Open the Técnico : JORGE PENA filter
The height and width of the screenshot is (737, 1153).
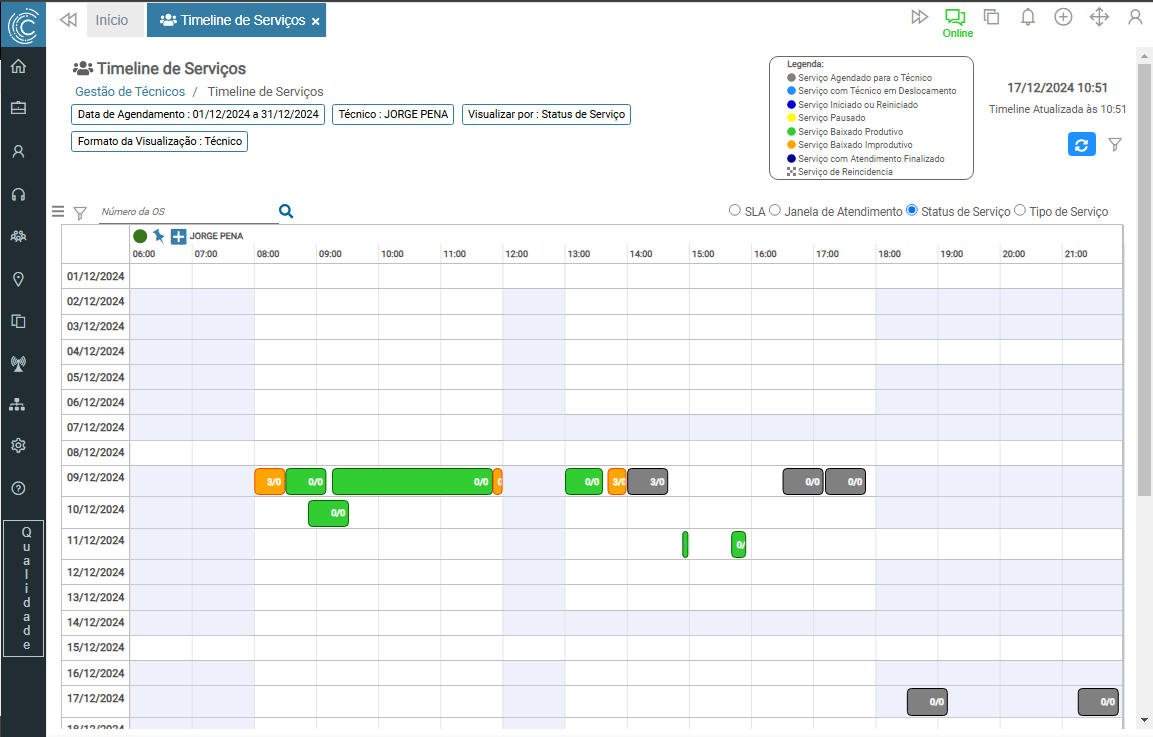393,114
